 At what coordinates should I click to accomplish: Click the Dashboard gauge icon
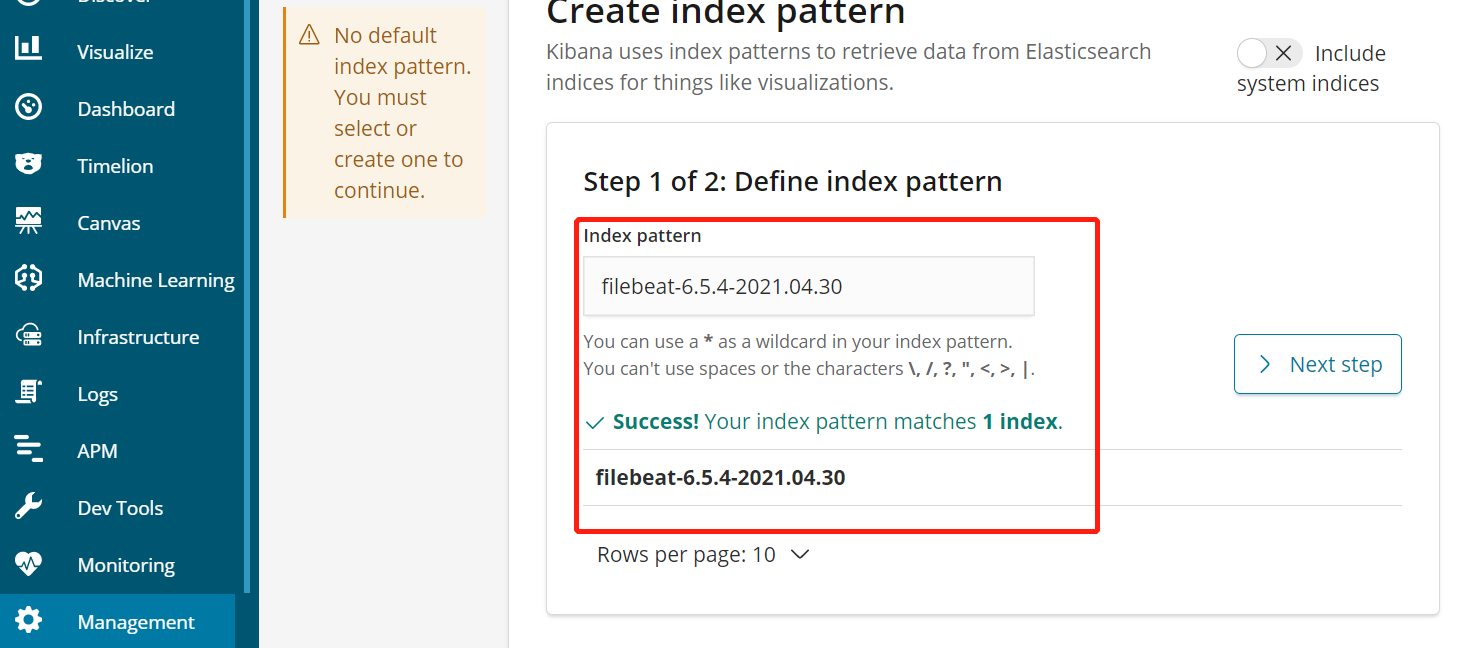[x=28, y=106]
